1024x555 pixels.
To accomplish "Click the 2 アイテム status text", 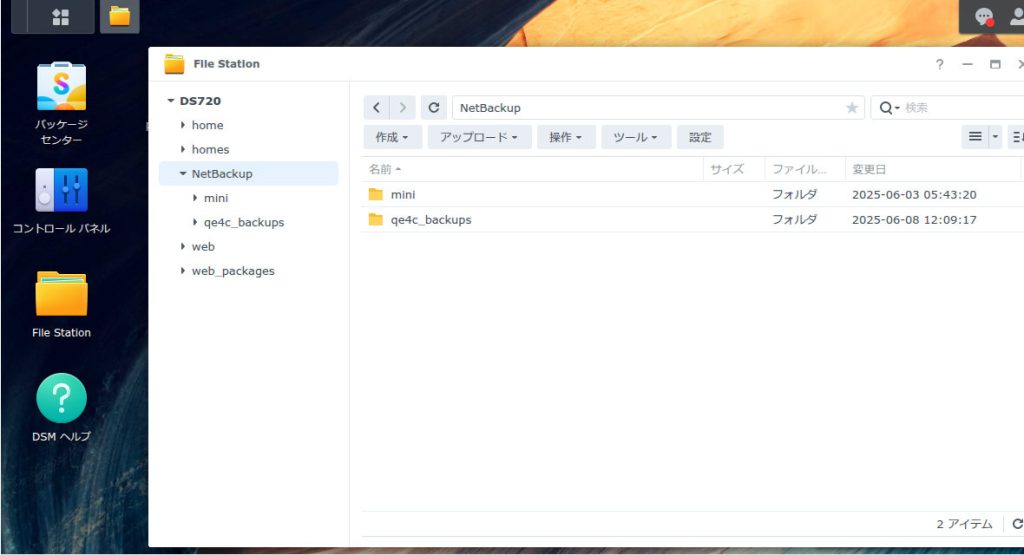I will [964, 524].
